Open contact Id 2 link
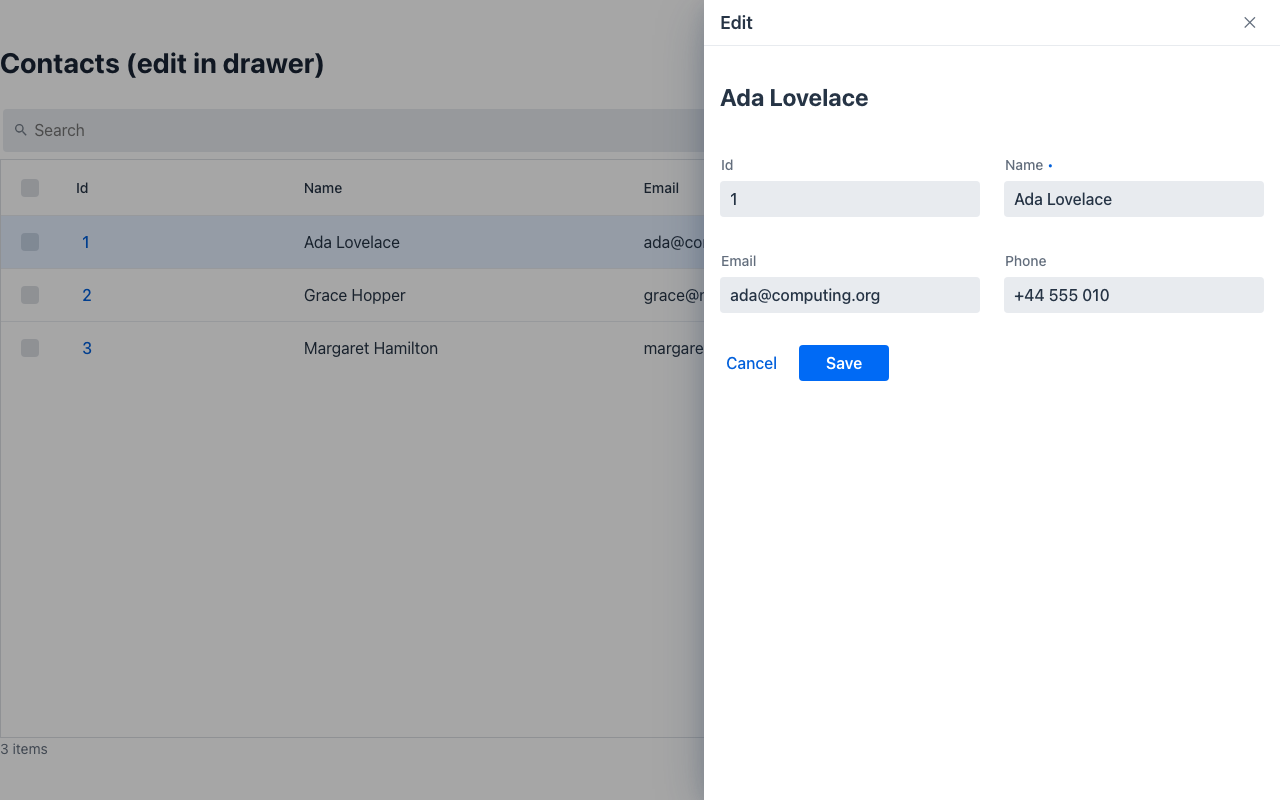 87,295
